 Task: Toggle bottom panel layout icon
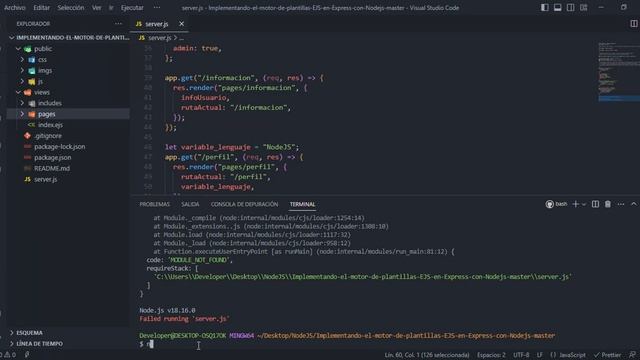(x=558, y=8)
